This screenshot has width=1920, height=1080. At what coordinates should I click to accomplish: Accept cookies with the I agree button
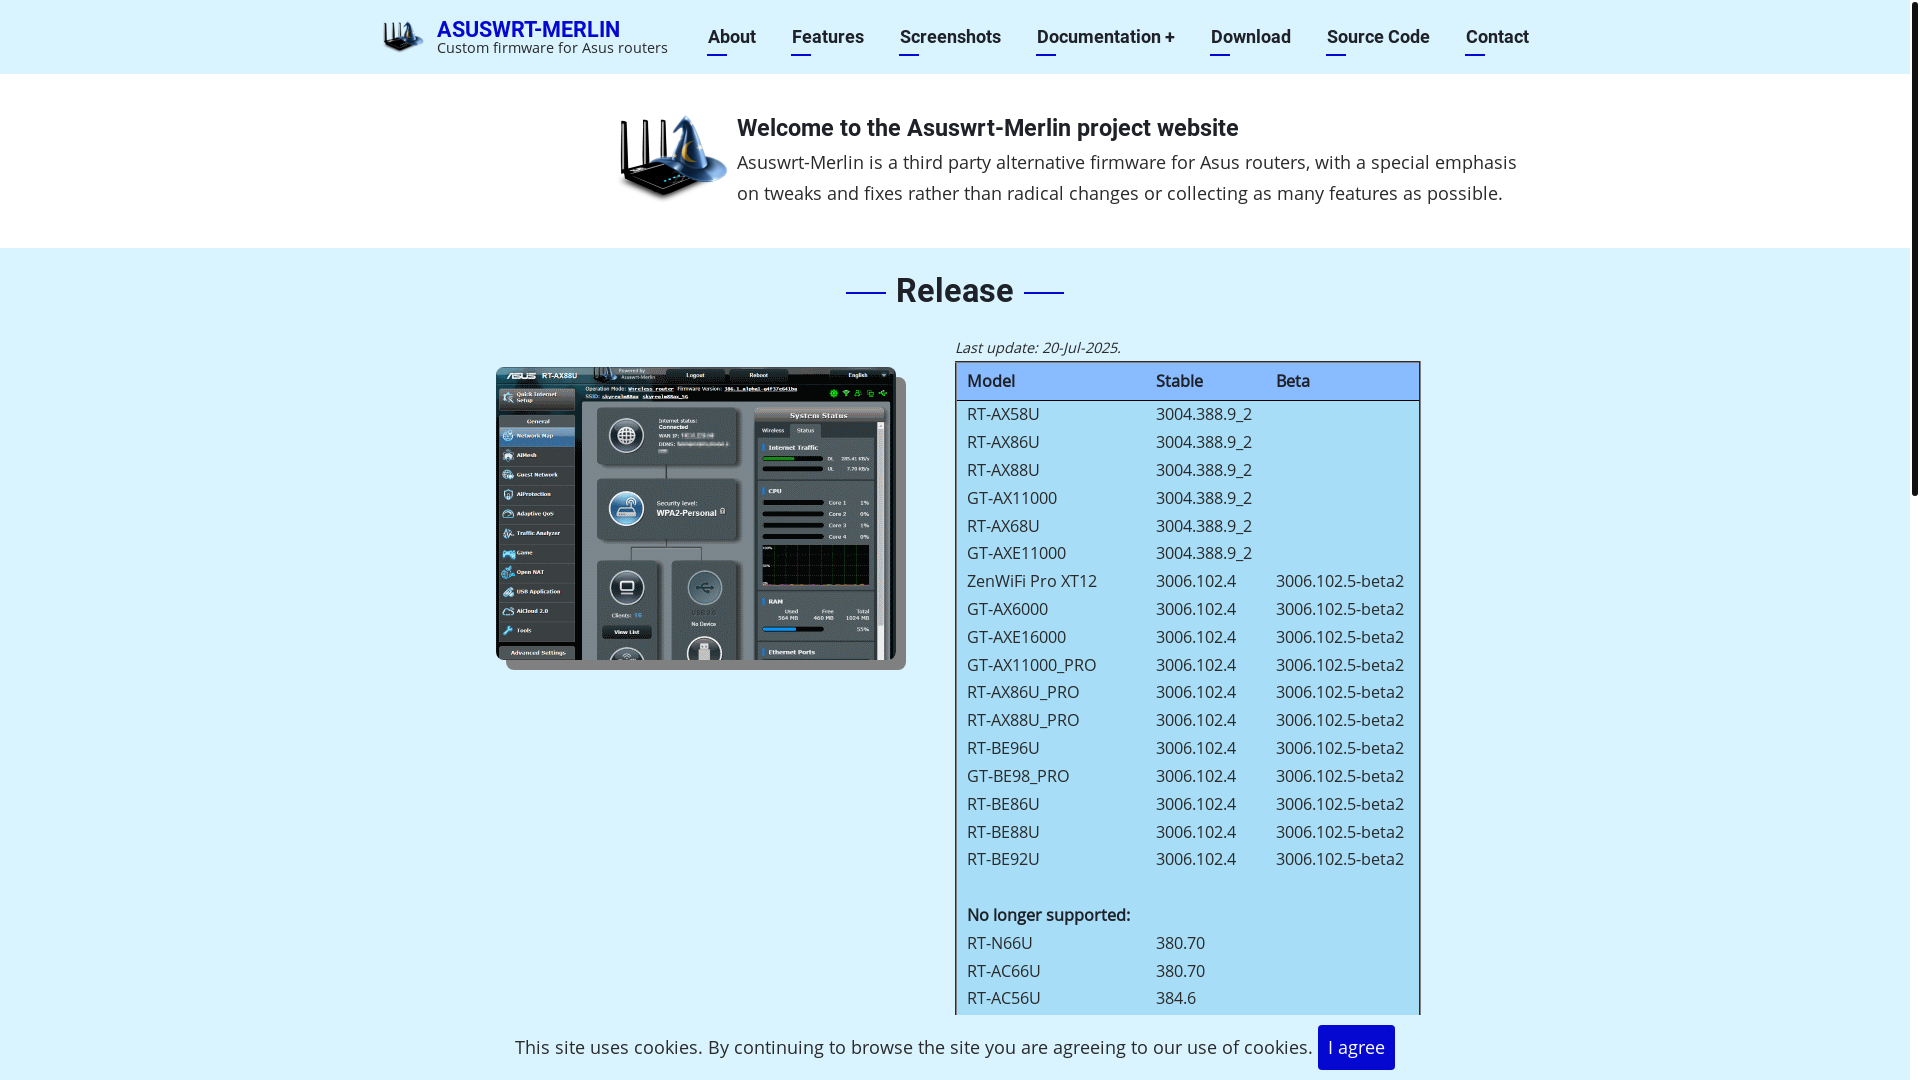pyautogui.click(x=1356, y=1047)
